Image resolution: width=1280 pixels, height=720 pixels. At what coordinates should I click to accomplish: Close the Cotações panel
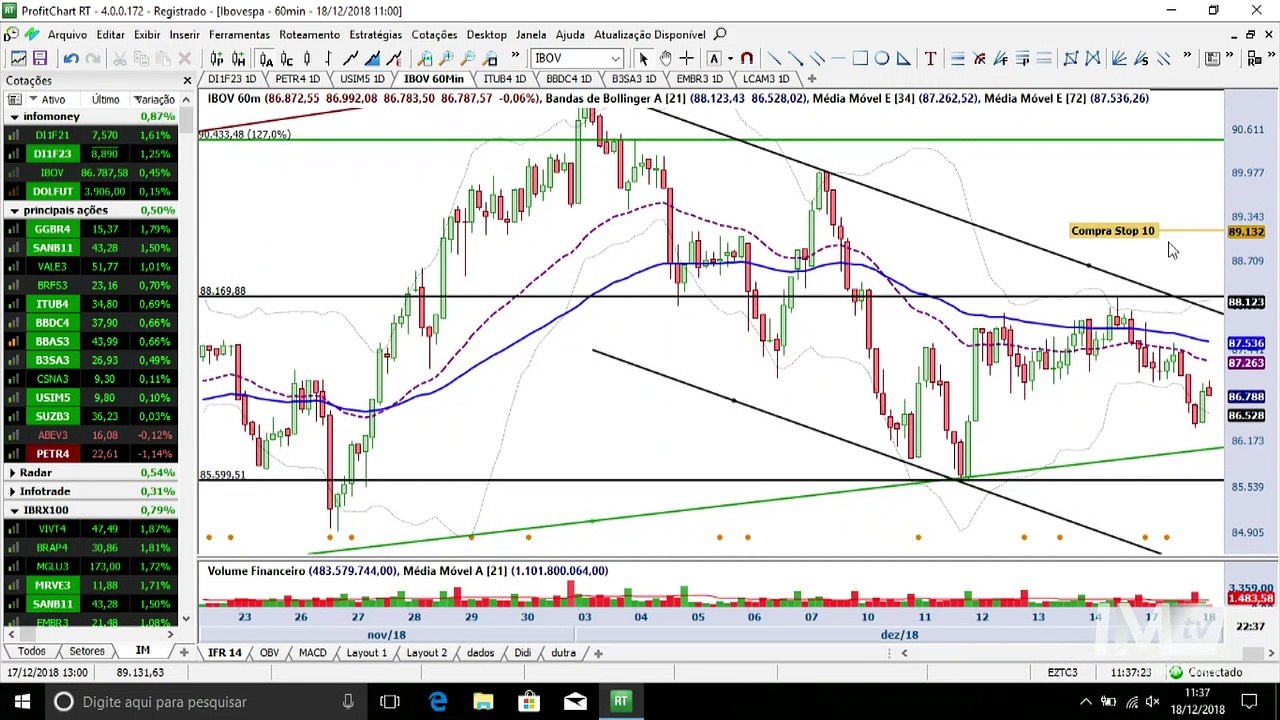click(x=187, y=80)
